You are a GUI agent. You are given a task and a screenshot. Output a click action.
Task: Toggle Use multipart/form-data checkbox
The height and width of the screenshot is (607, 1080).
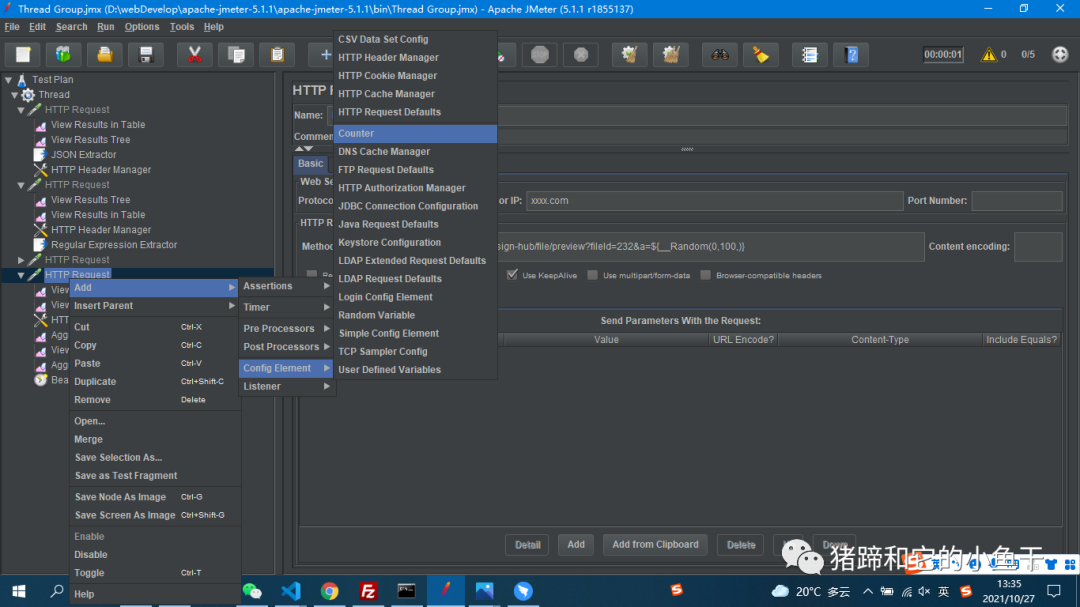coord(592,275)
